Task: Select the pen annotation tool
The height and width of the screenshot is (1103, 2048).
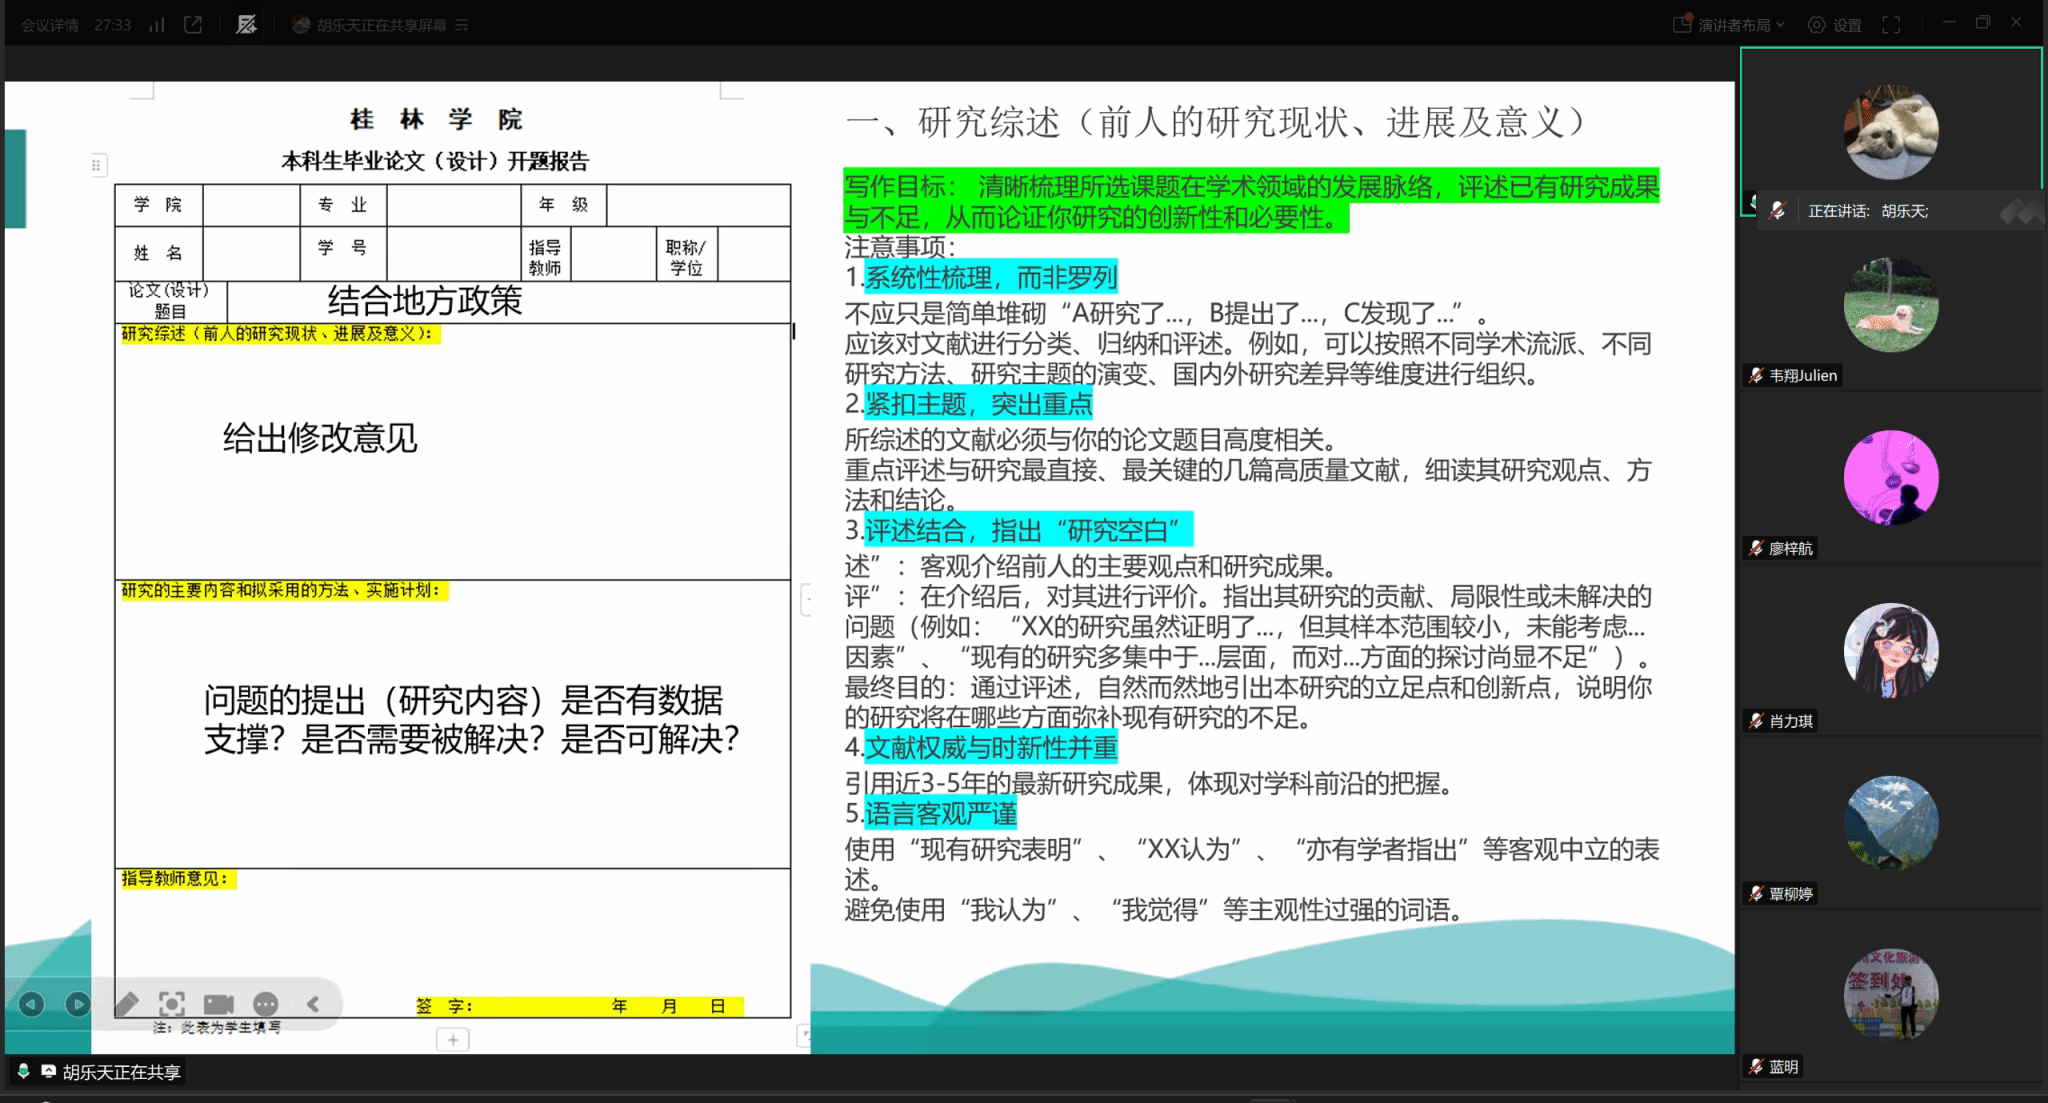Action: point(127,1004)
